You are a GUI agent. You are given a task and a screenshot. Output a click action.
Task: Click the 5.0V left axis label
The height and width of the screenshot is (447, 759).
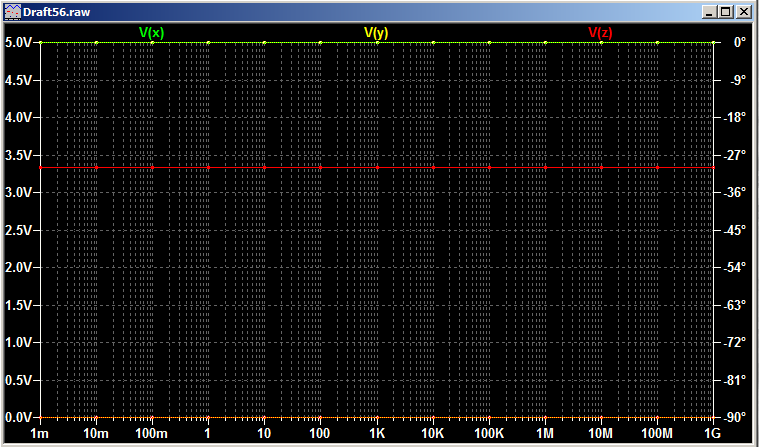tap(19, 43)
